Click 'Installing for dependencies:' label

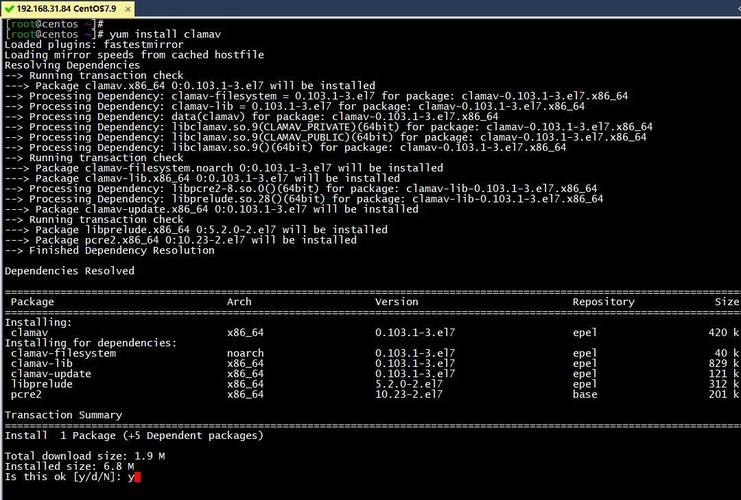pyautogui.click(x=91, y=343)
